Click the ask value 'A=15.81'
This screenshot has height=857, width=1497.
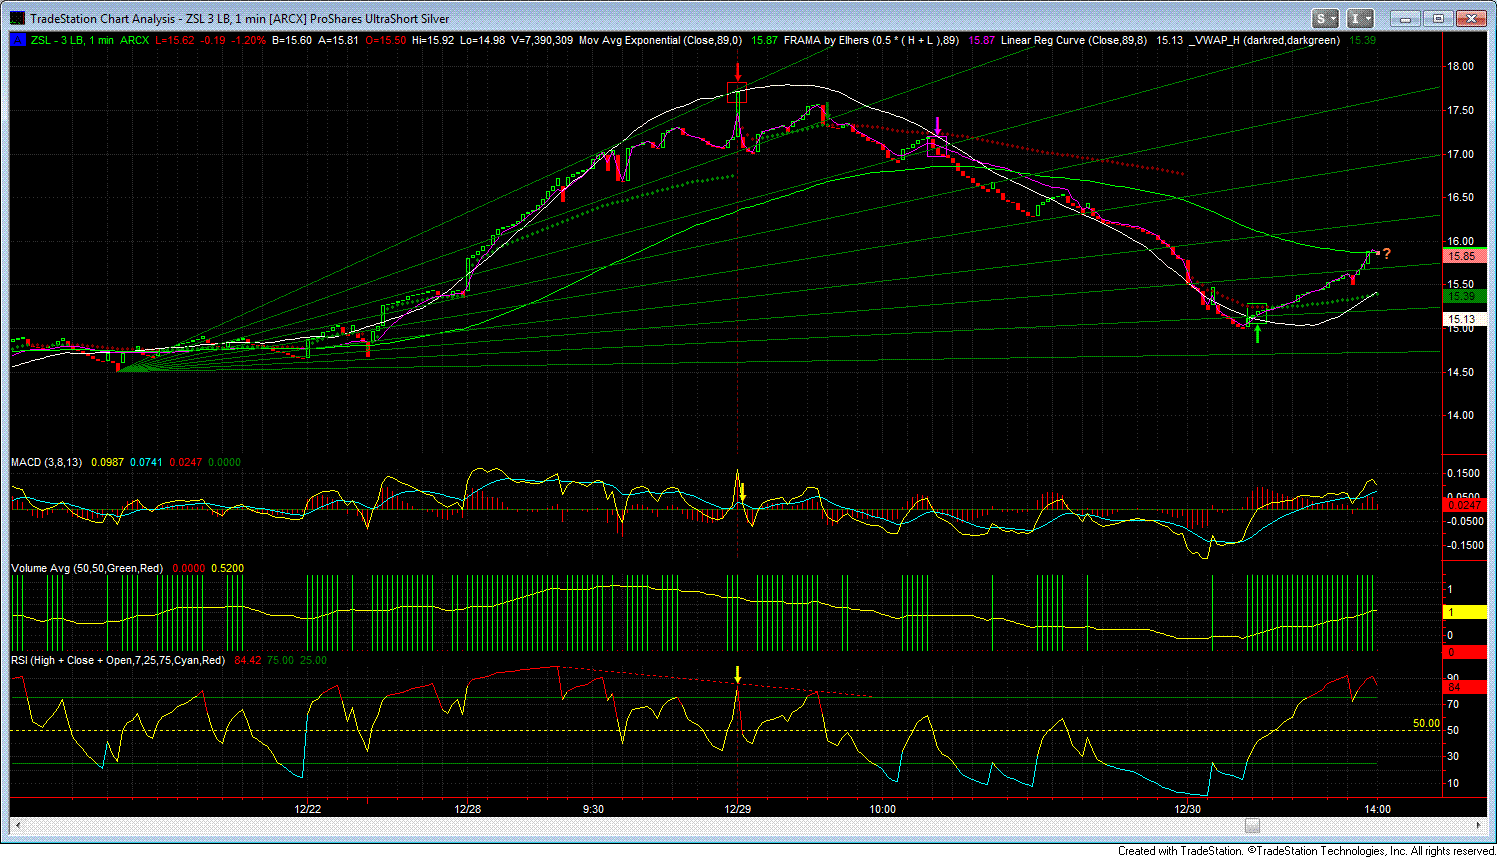click(x=338, y=41)
